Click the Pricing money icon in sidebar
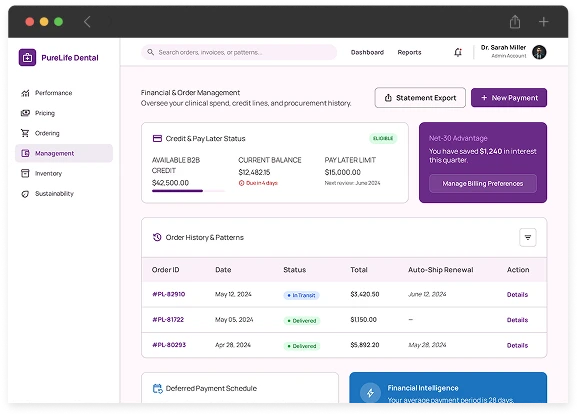Viewport: 579px width, 416px height. [25, 113]
